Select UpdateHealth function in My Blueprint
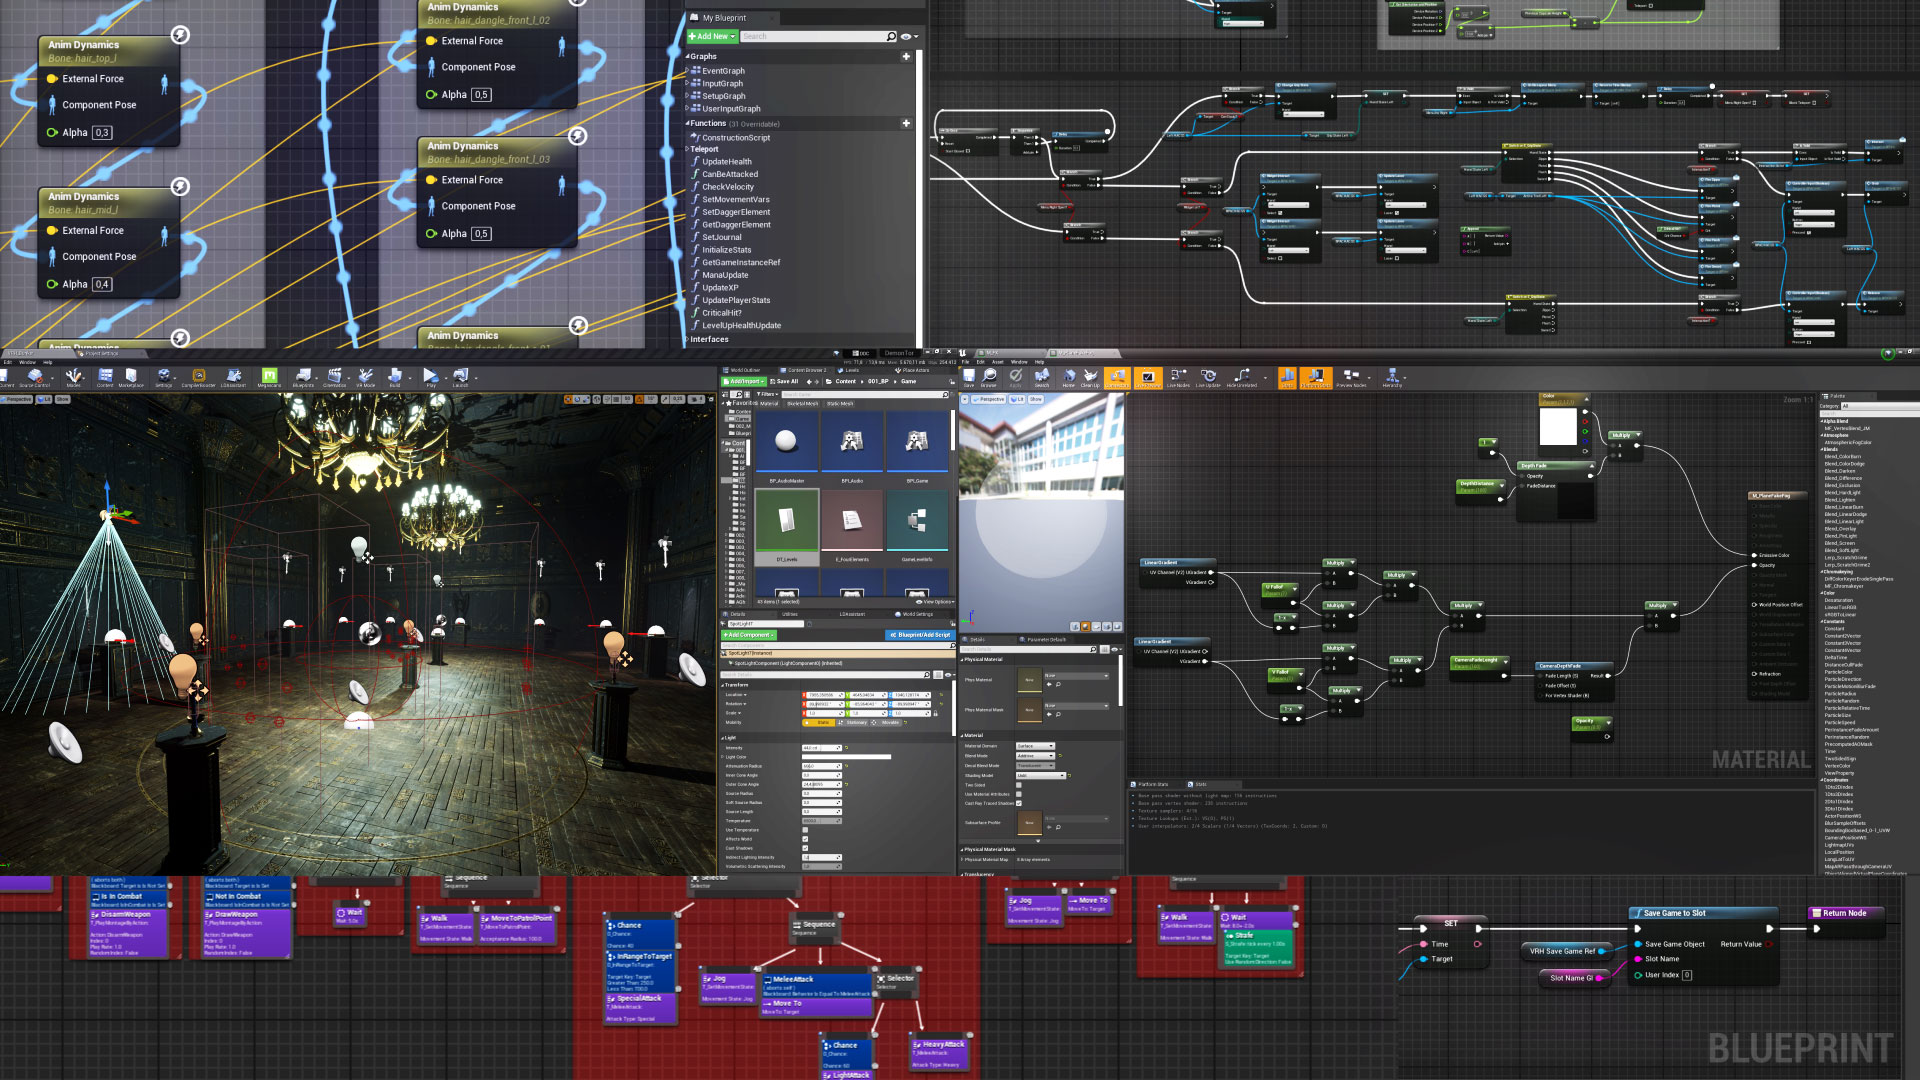This screenshot has height=1080, width=1920. tap(726, 161)
